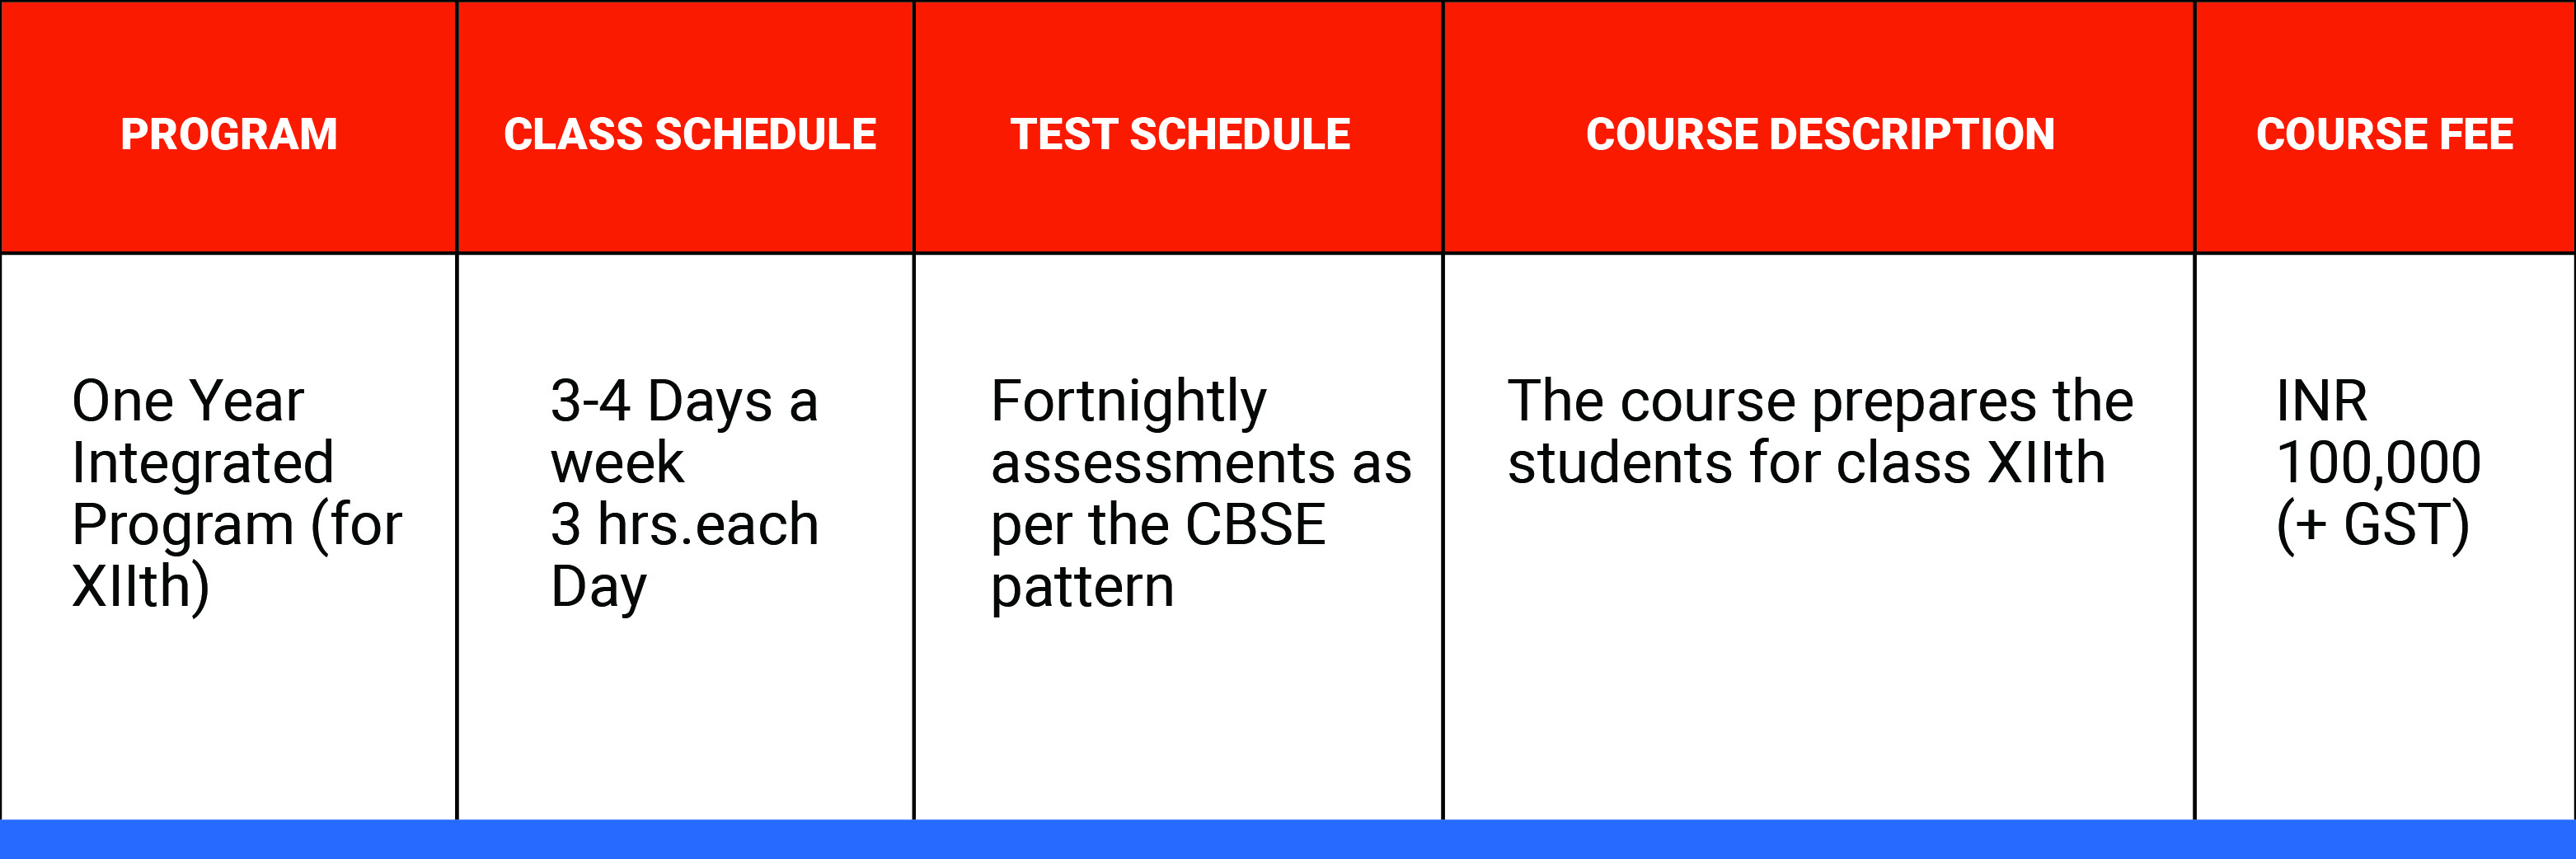Screen dimensions: 2576x859
Task: Click the INR 100,000 fee amount
Action: (x=2378, y=431)
